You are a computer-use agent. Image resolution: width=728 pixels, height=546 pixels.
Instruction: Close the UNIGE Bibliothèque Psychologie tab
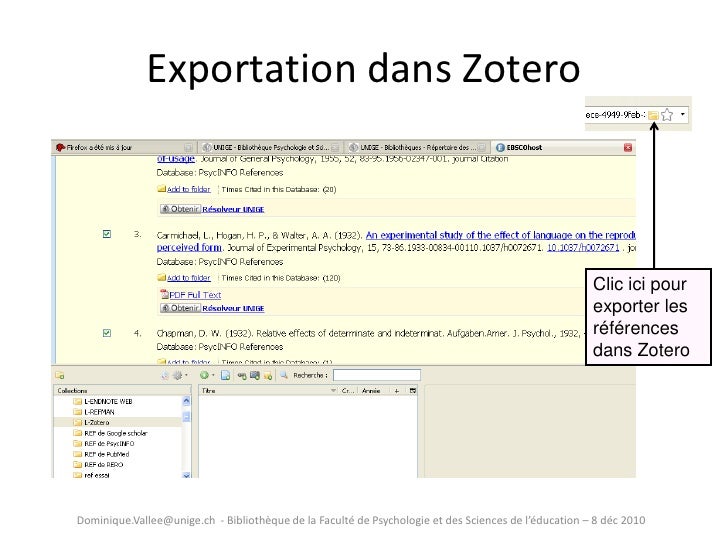[x=335, y=147]
